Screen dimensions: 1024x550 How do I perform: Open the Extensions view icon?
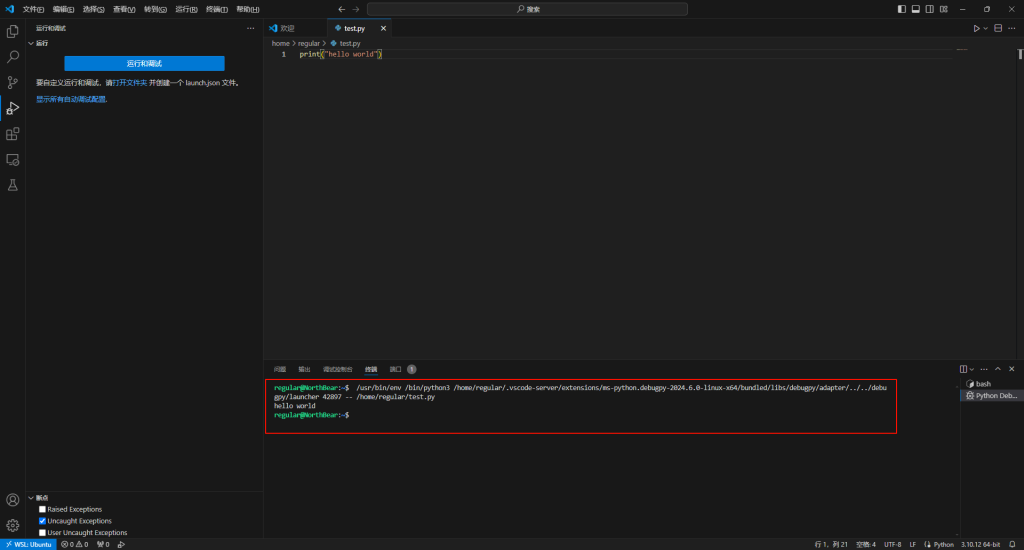coord(13,134)
